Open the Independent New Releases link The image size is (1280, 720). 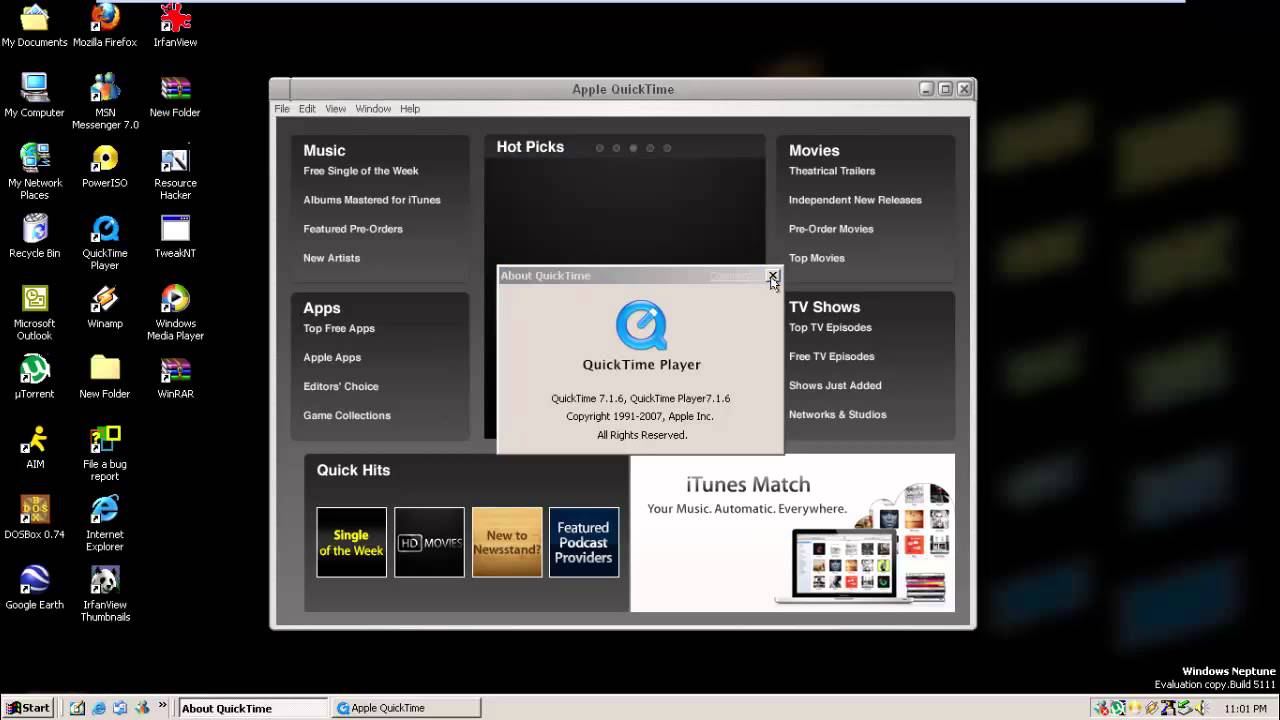coord(855,200)
